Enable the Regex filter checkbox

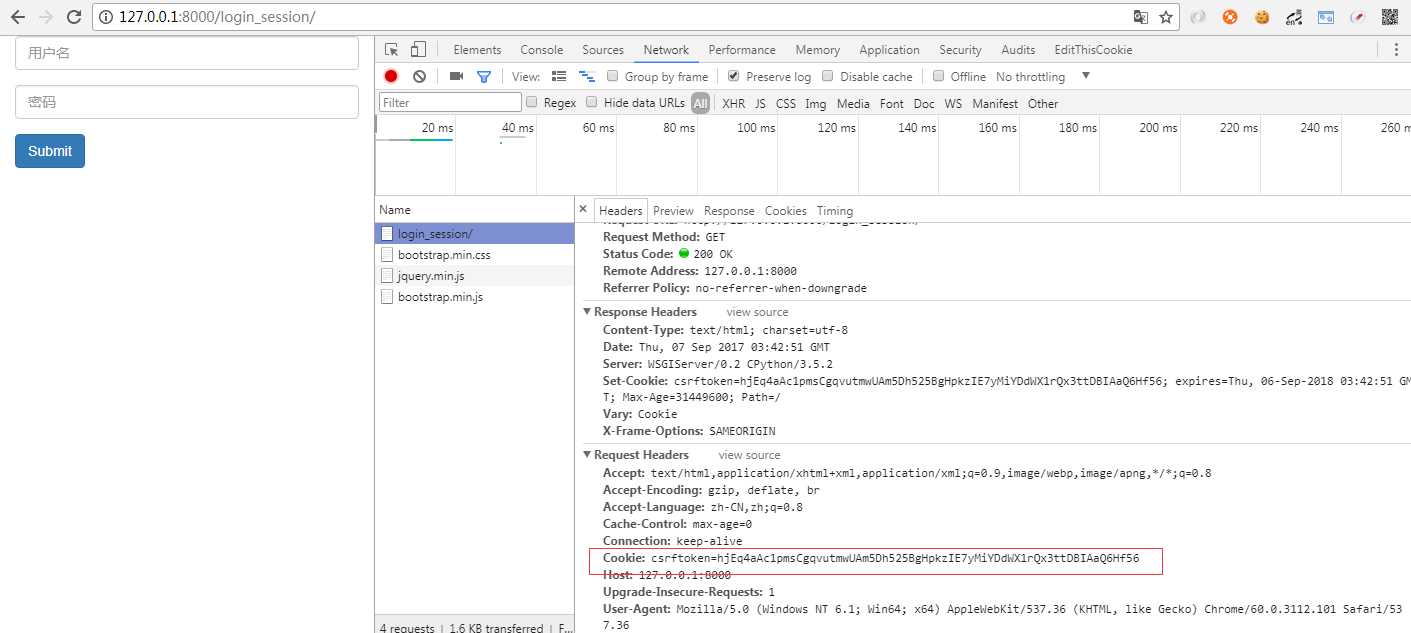click(532, 102)
